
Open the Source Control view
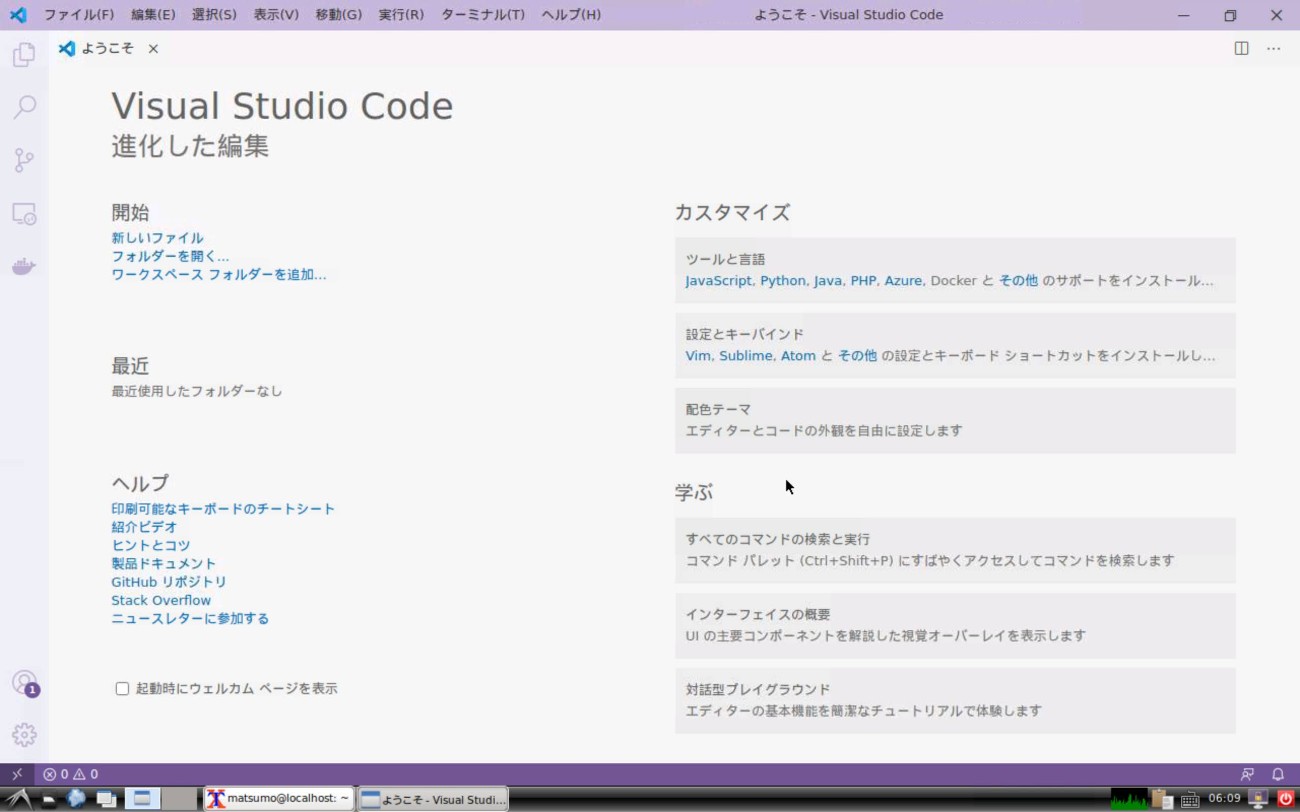(x=24, y=160)
